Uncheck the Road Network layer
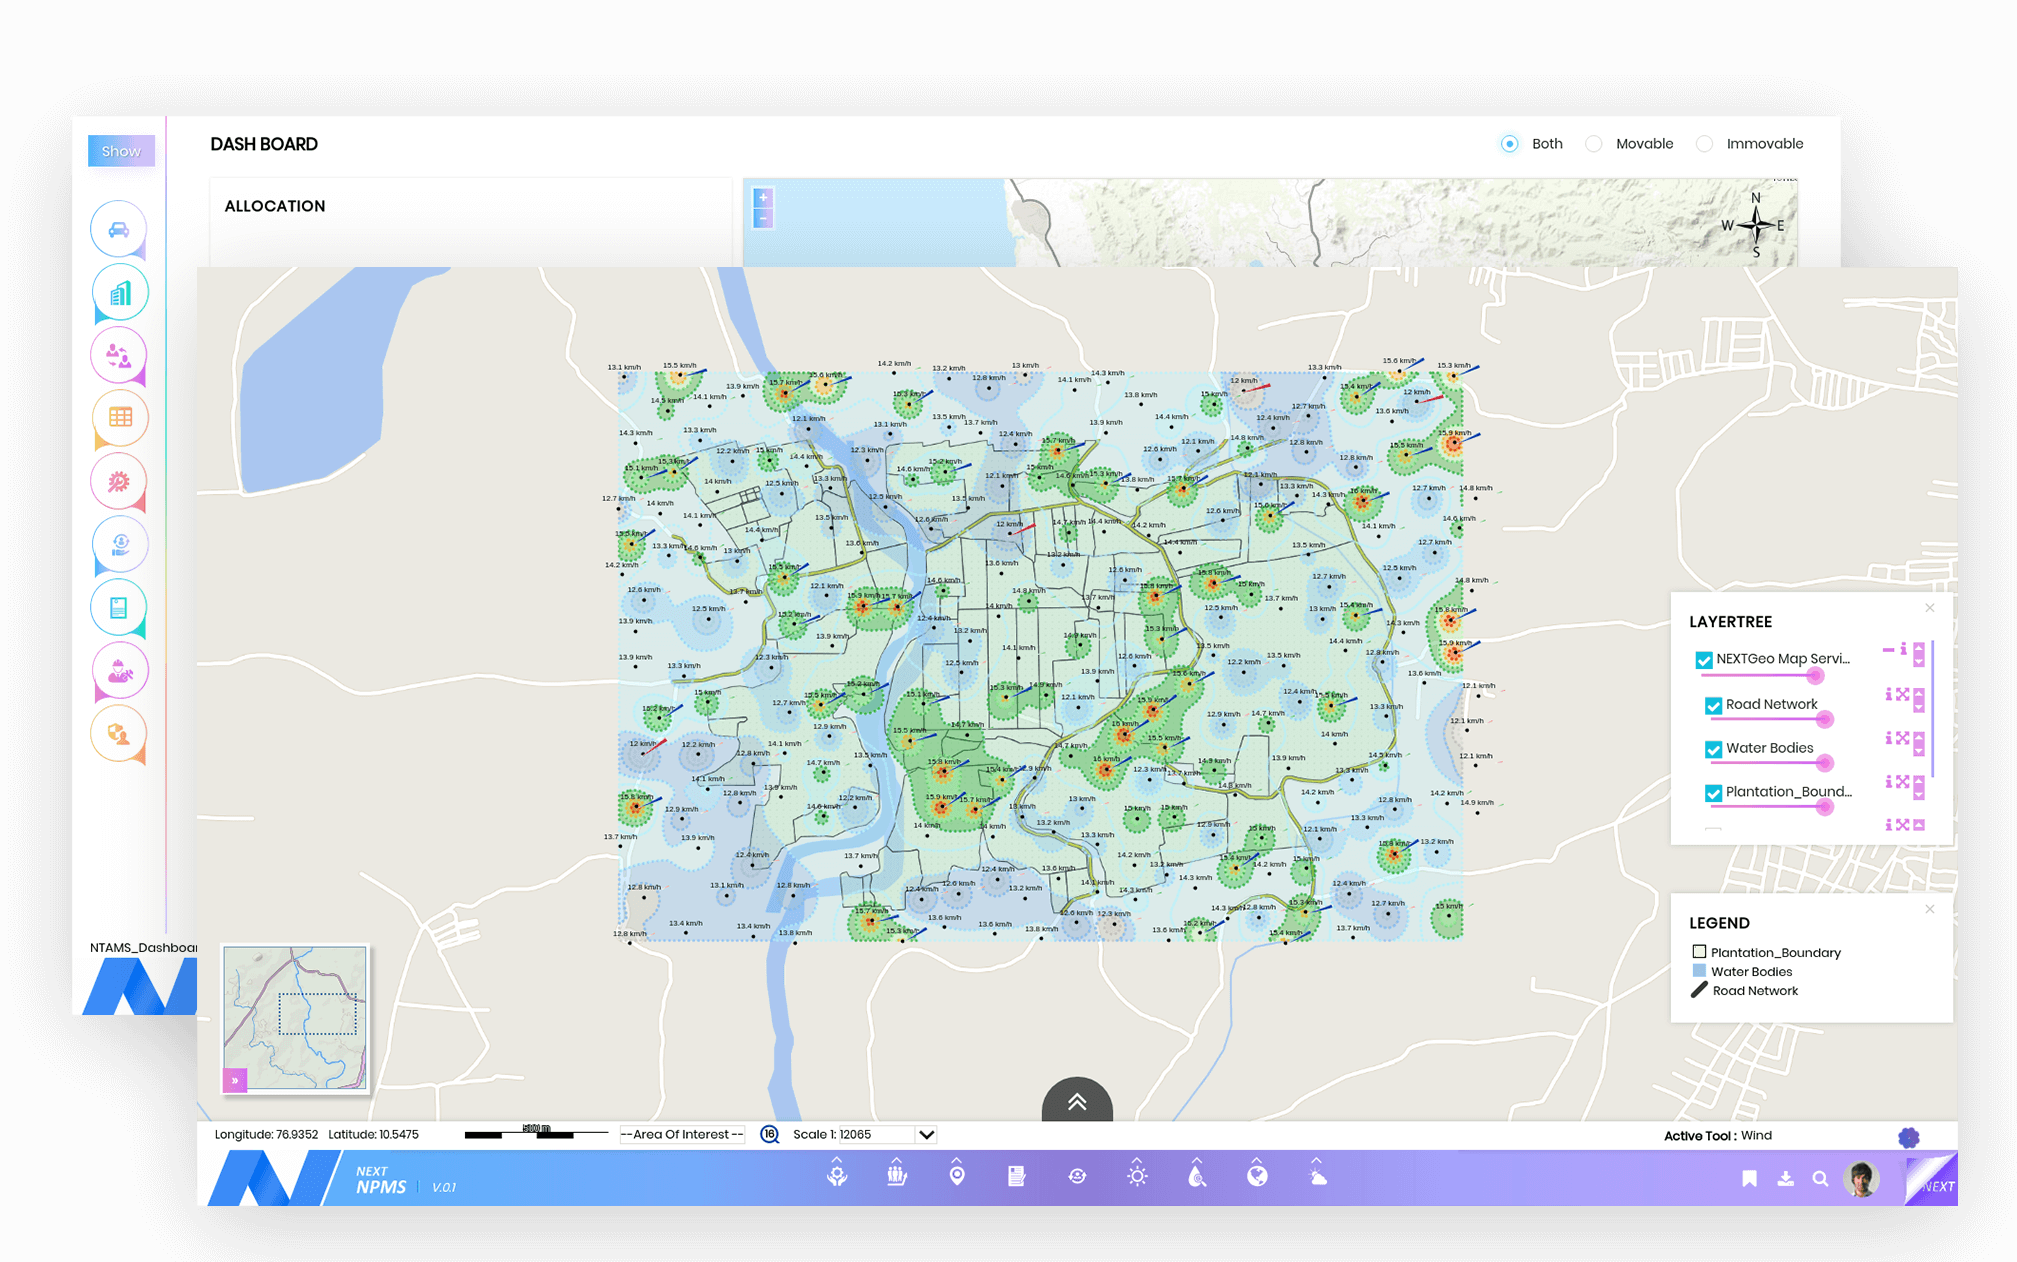2017x1262 pixels. point(1713,705)
